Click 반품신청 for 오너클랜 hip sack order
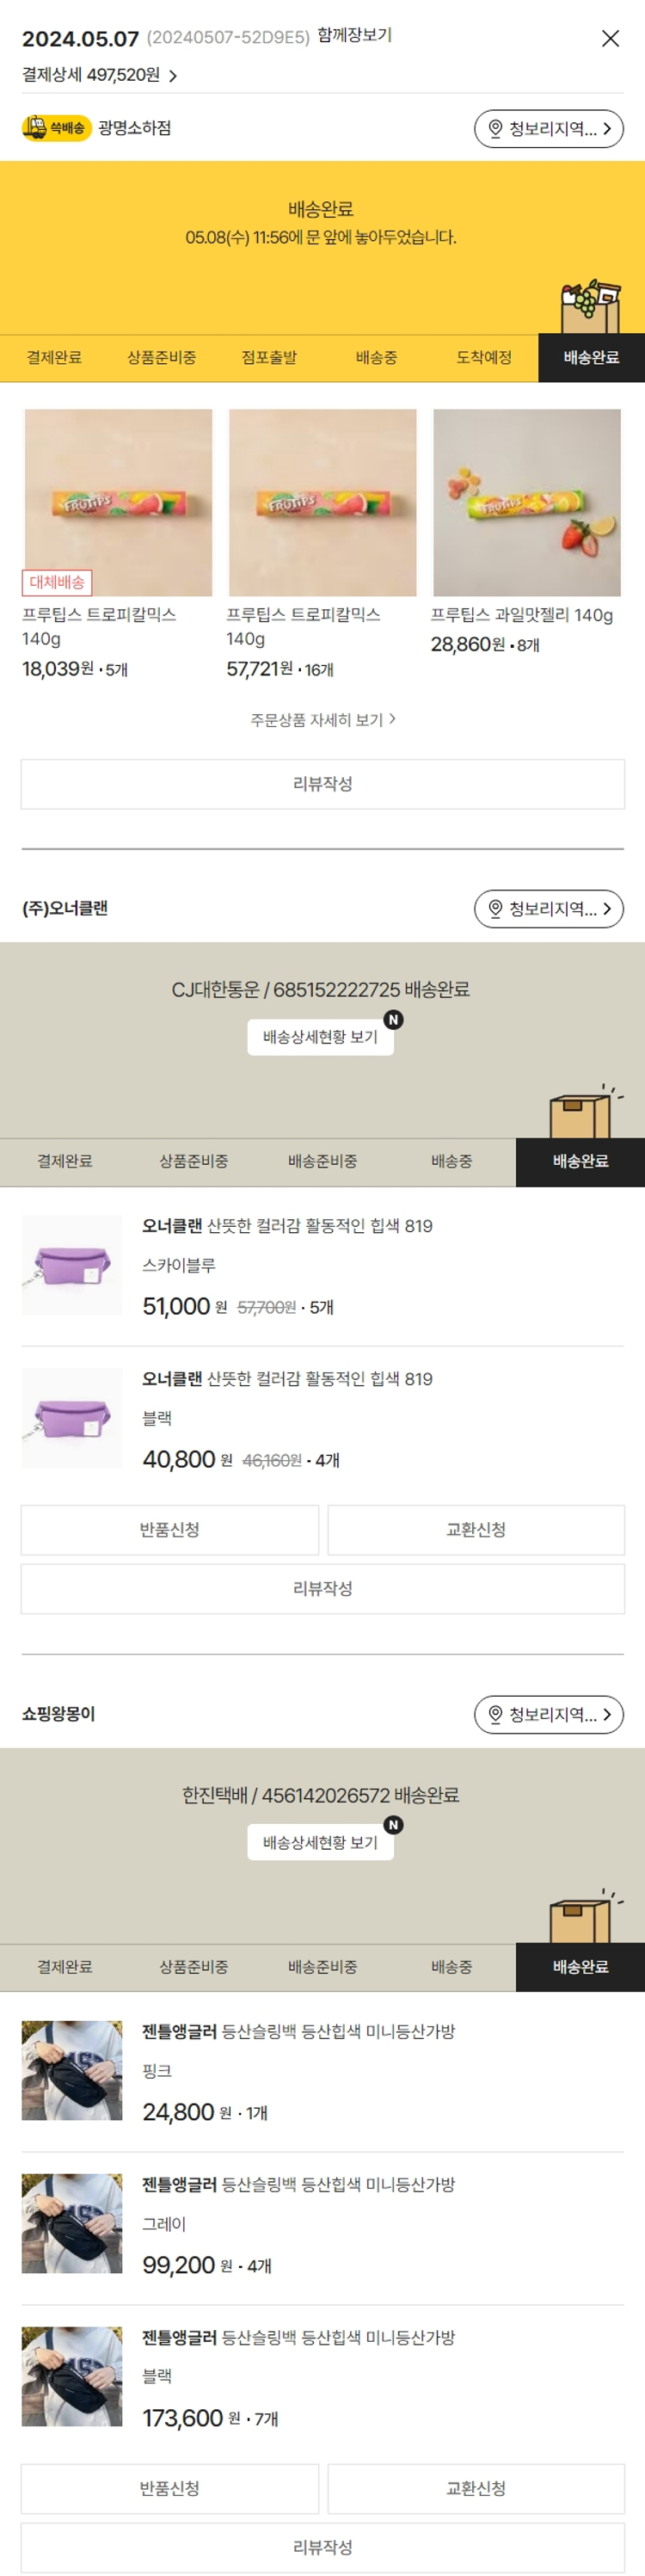The height and width of the screenshot is (2576, 645). (170, 1530)
